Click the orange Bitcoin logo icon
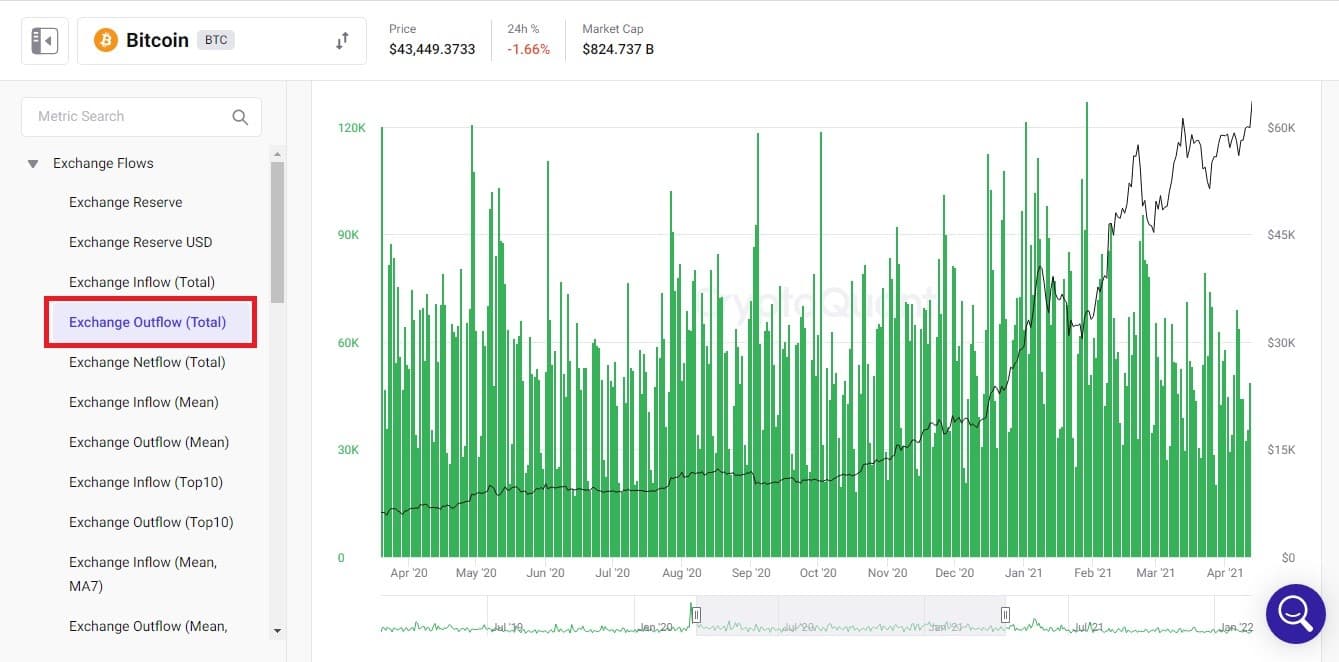The image size is (1339, 662). [105, 41]
